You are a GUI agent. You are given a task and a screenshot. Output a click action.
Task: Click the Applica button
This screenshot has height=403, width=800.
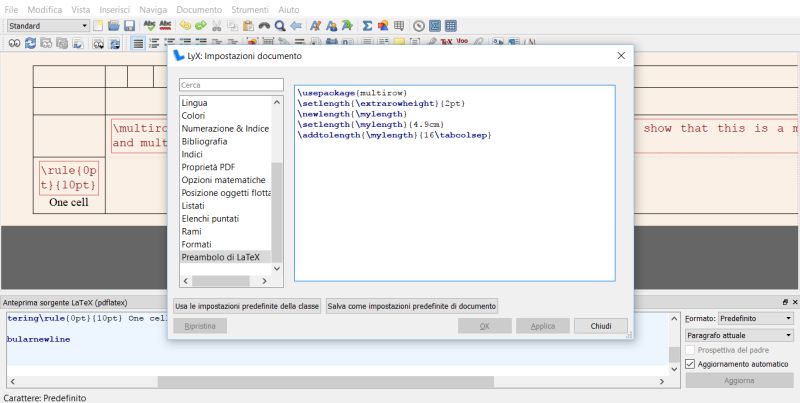coord(543,326)
